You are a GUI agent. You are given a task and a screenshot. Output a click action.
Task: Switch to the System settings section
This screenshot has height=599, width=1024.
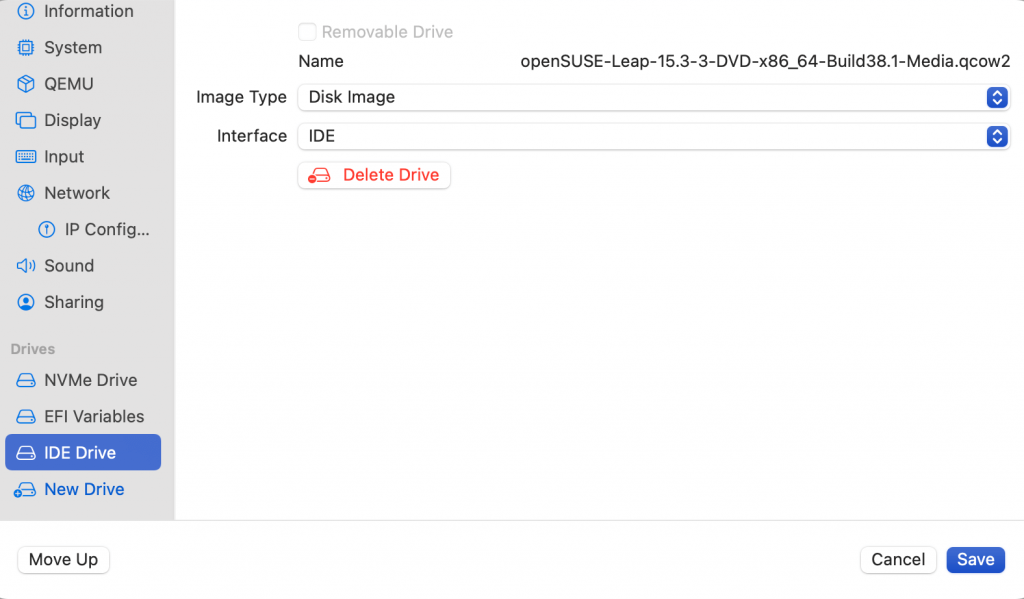click(83, 48)
